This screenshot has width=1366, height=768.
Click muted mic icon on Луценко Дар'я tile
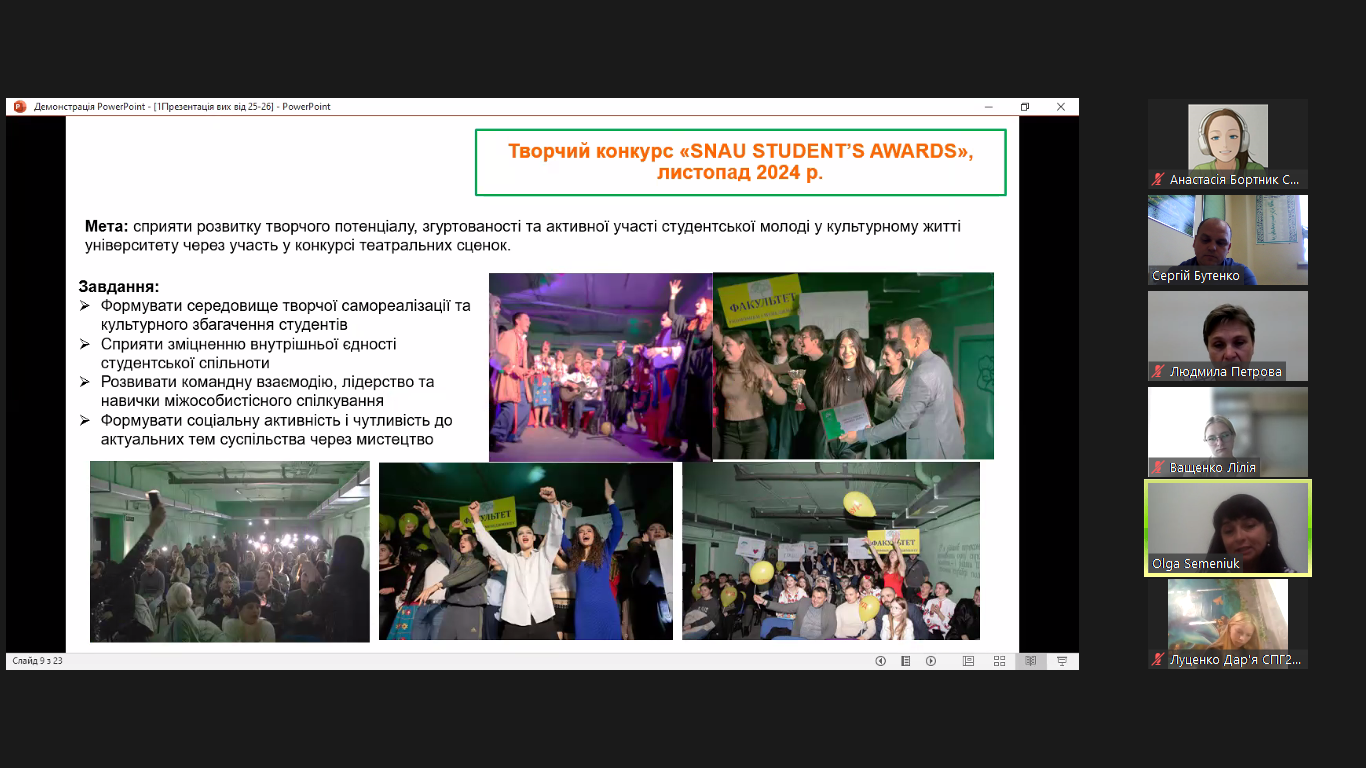pos(1158,660)
